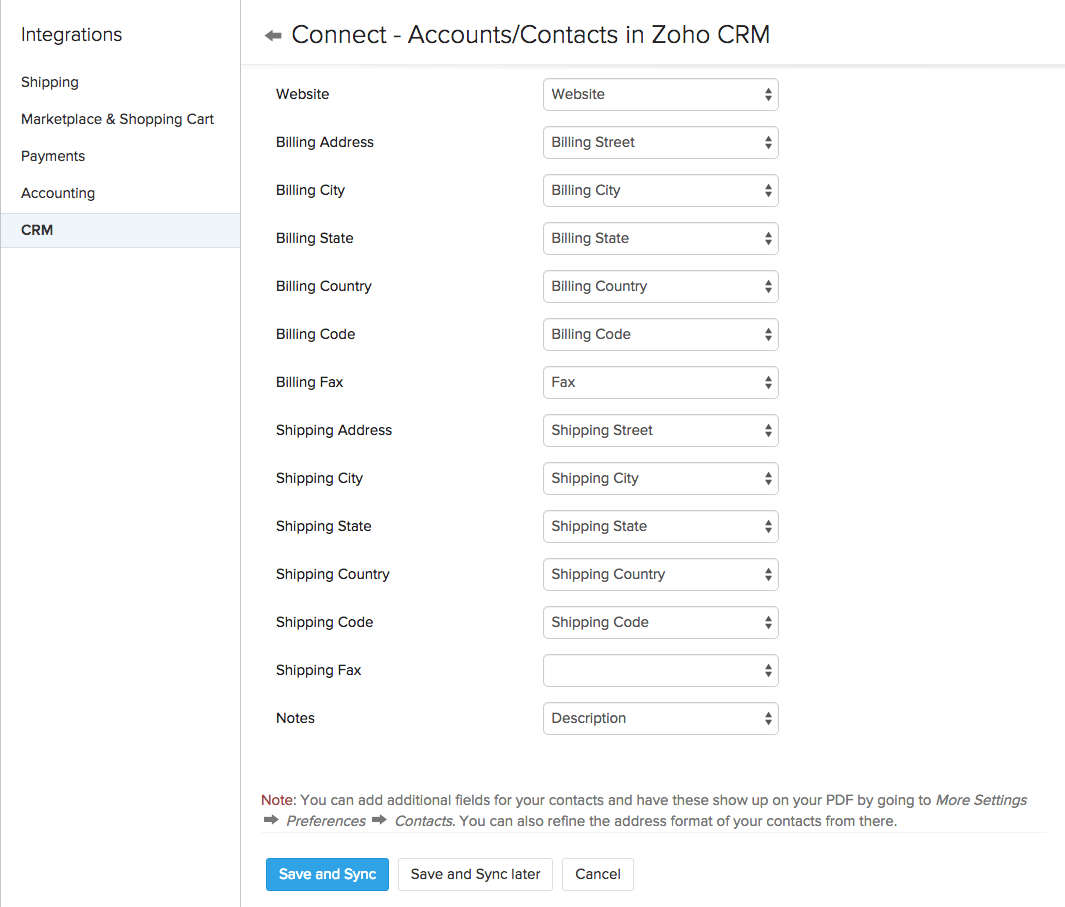Expand the Billing City dropdown
This screenshot has width=1065, height=907.
pos(660,190)
